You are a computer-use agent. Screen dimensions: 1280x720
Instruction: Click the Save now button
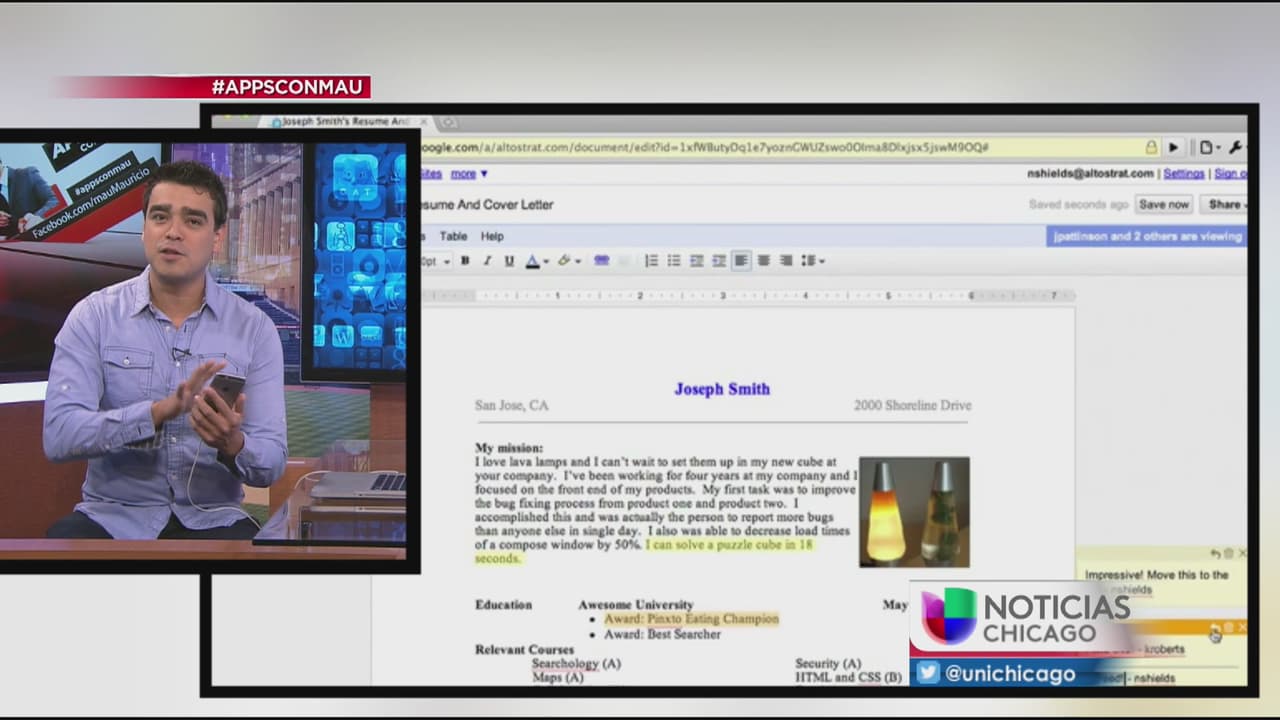[1164, 204]
